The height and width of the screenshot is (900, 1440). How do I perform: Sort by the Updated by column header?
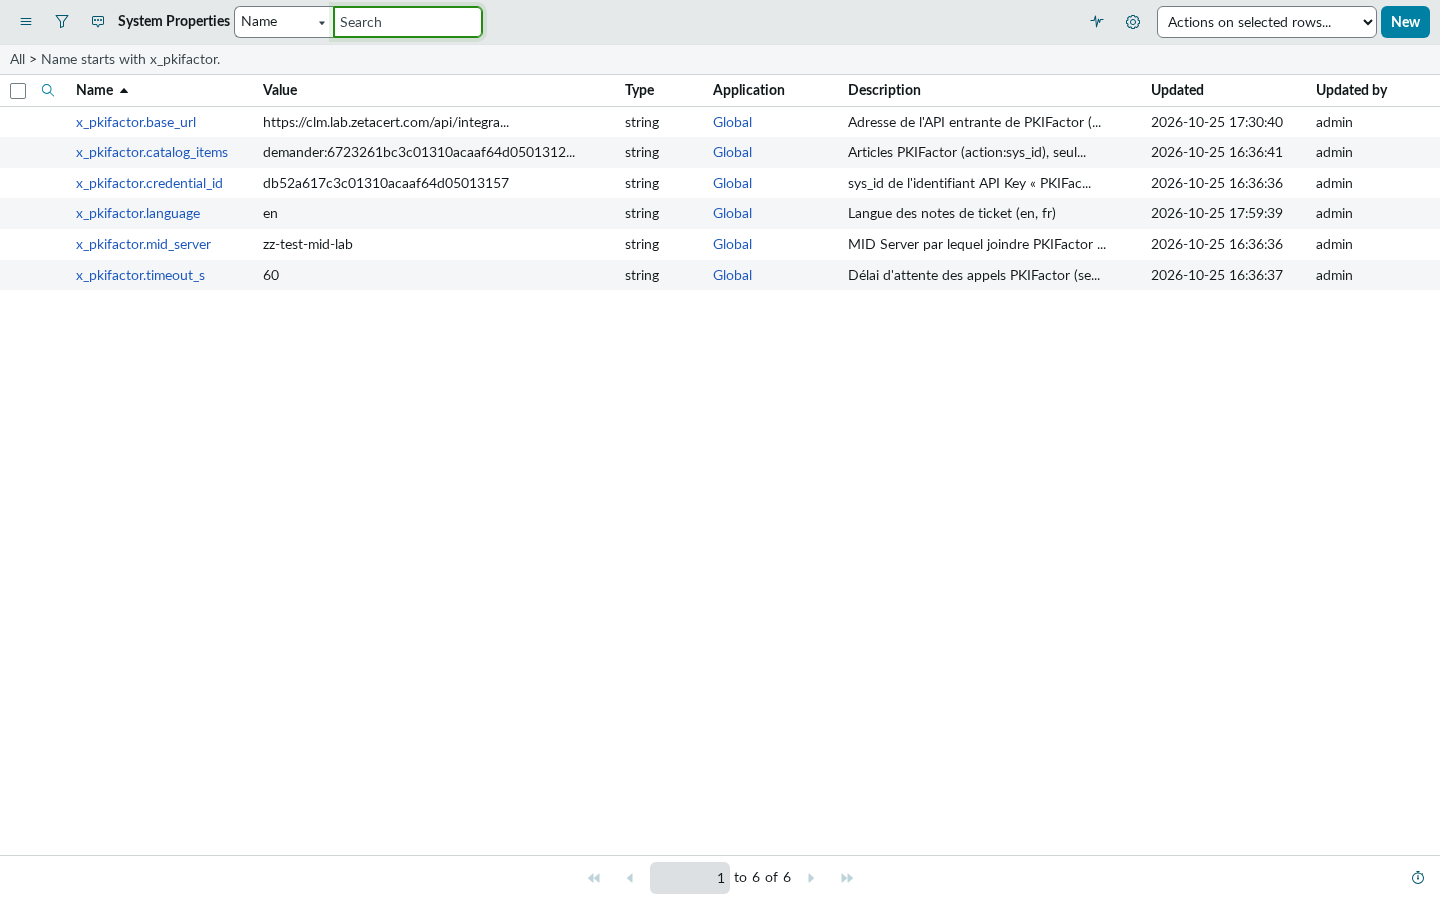point(1351,90)
